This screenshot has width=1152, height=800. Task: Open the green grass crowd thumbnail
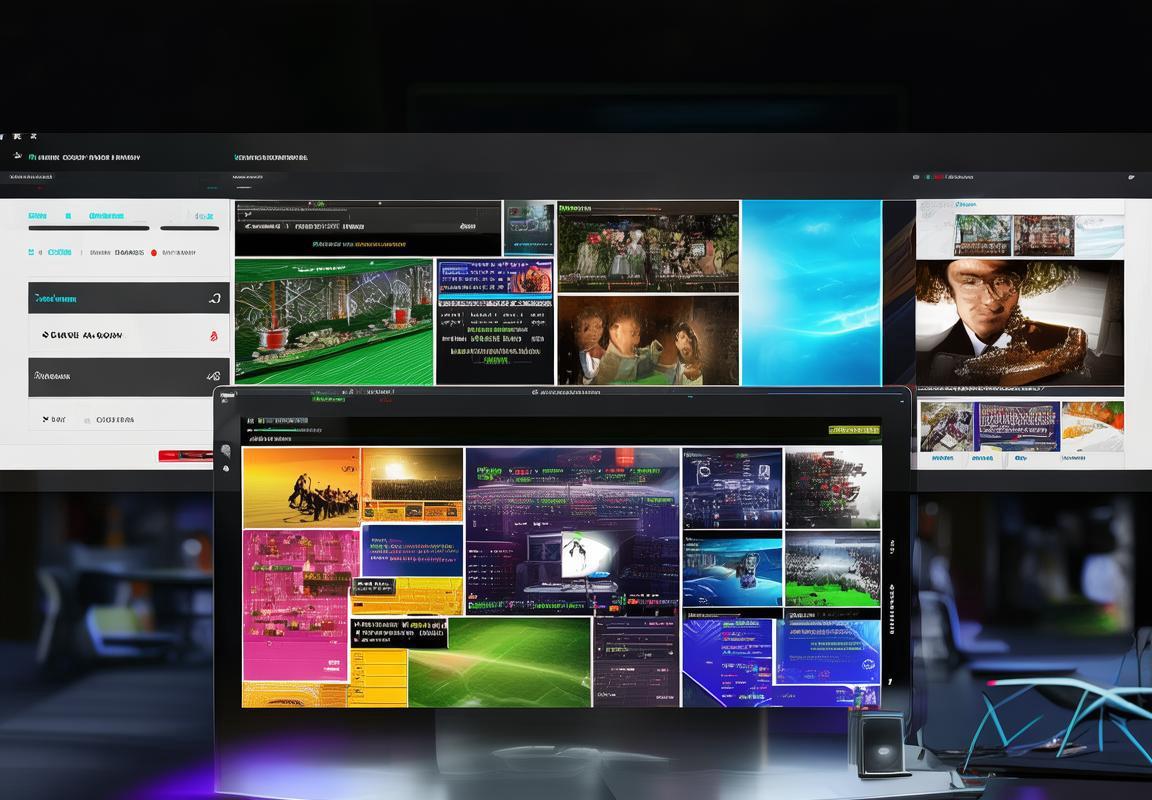[x=832, y=569]
